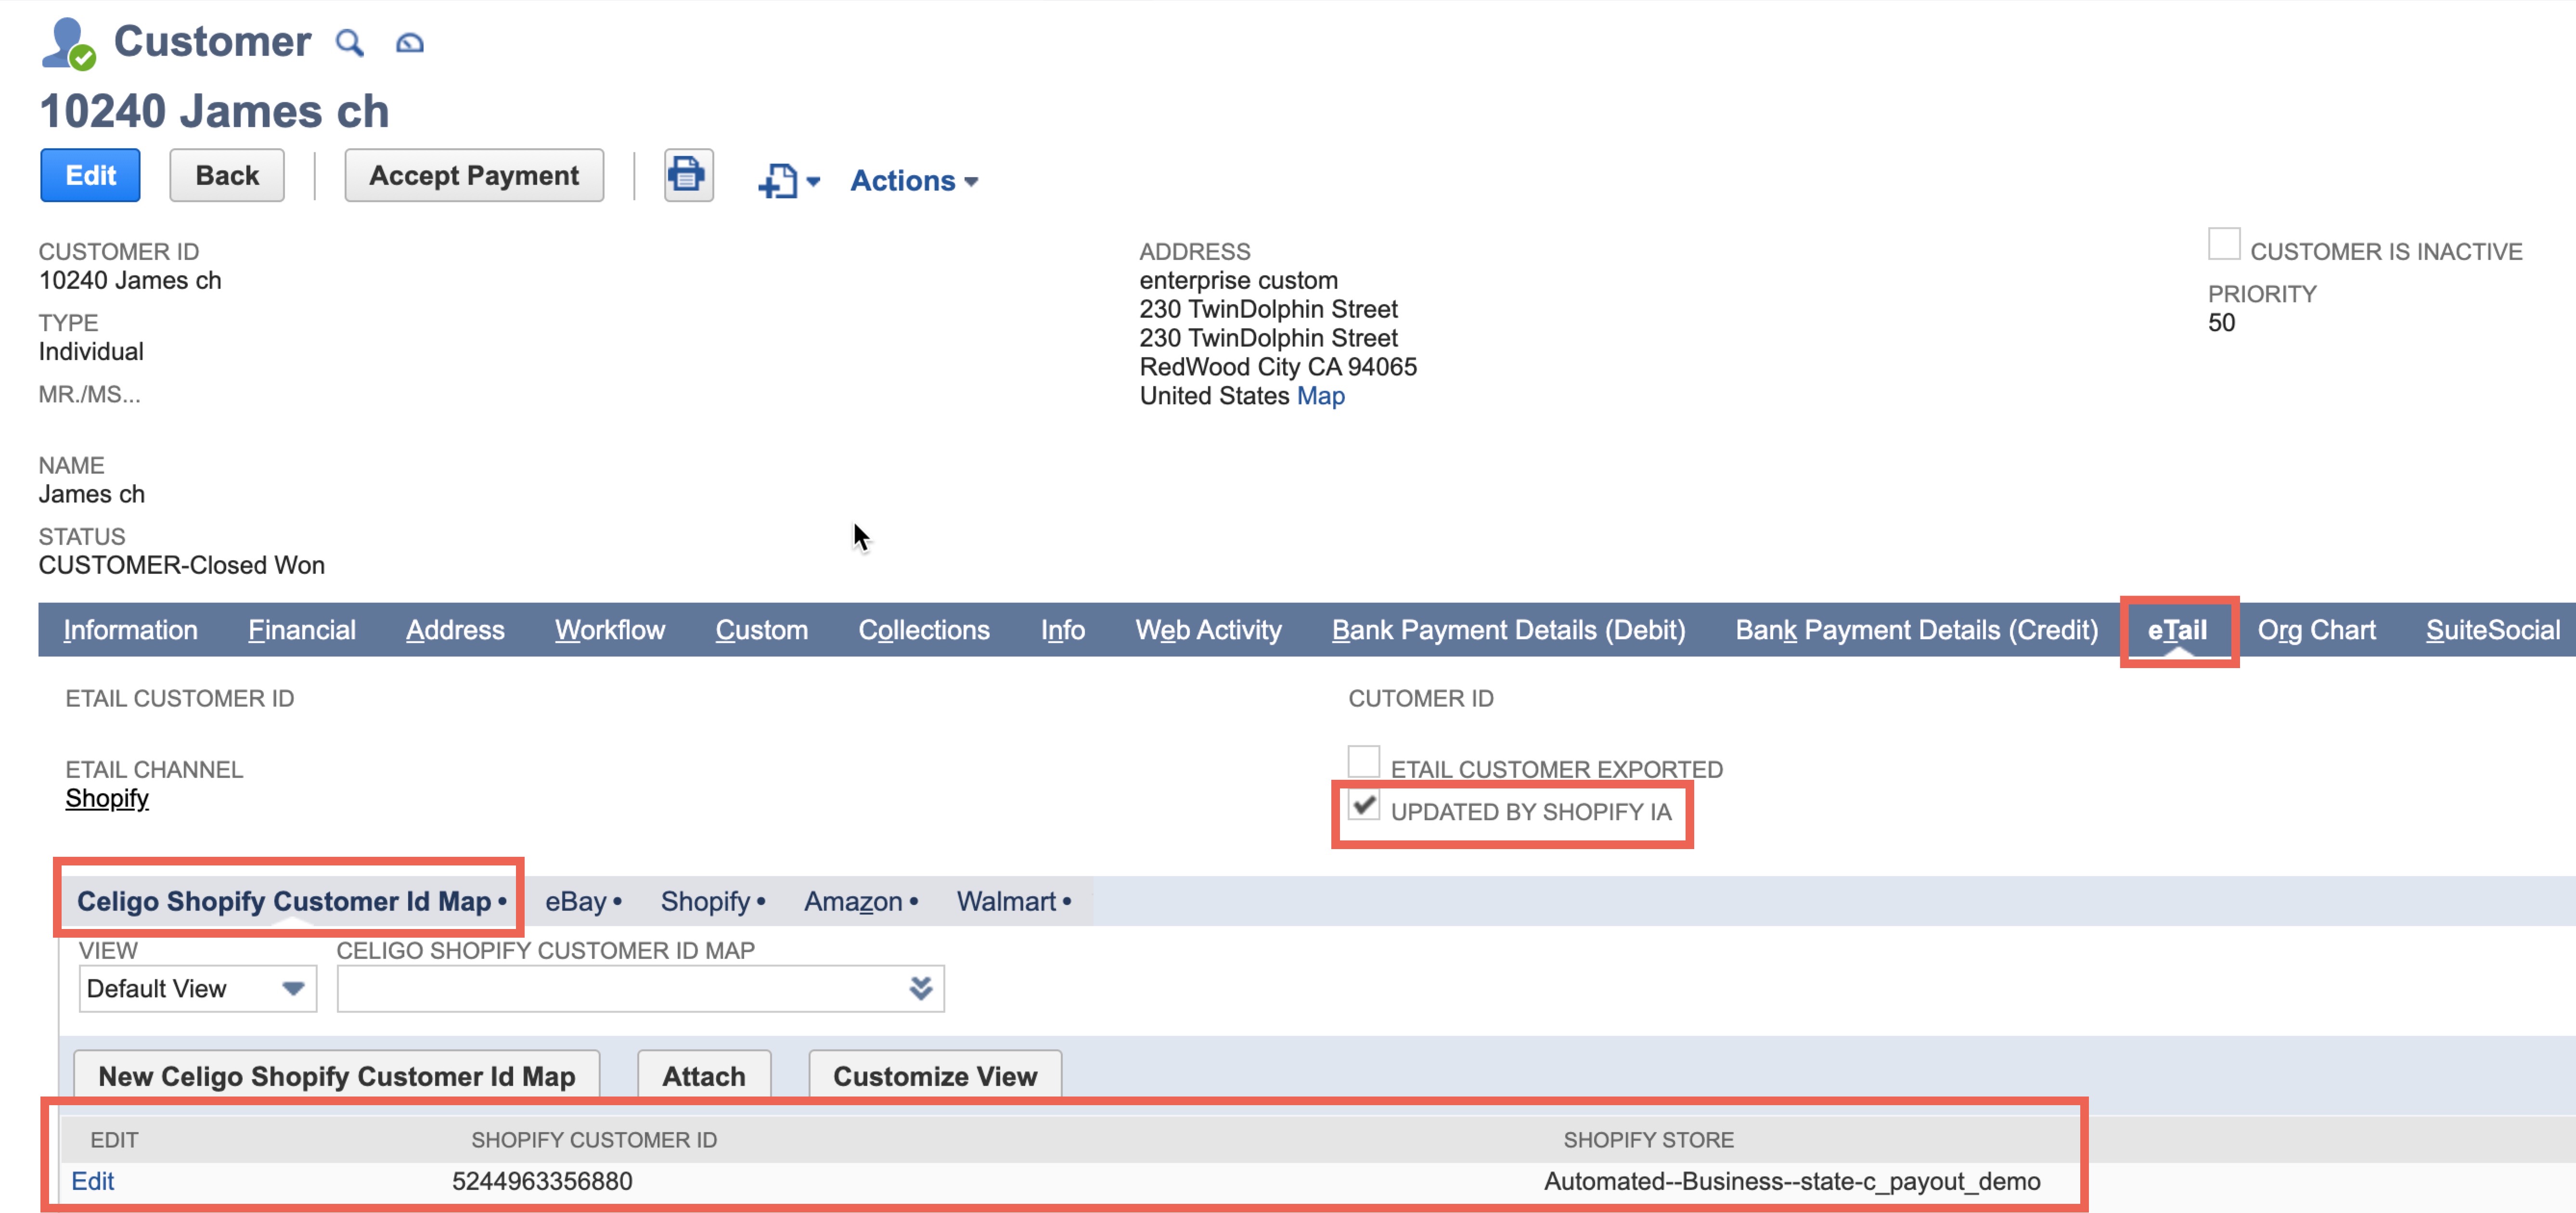Open the Collections tab
Image resolution: width=2576 pixels, height=1213 pixels.
pyautogui.click(x=924, y=630)
